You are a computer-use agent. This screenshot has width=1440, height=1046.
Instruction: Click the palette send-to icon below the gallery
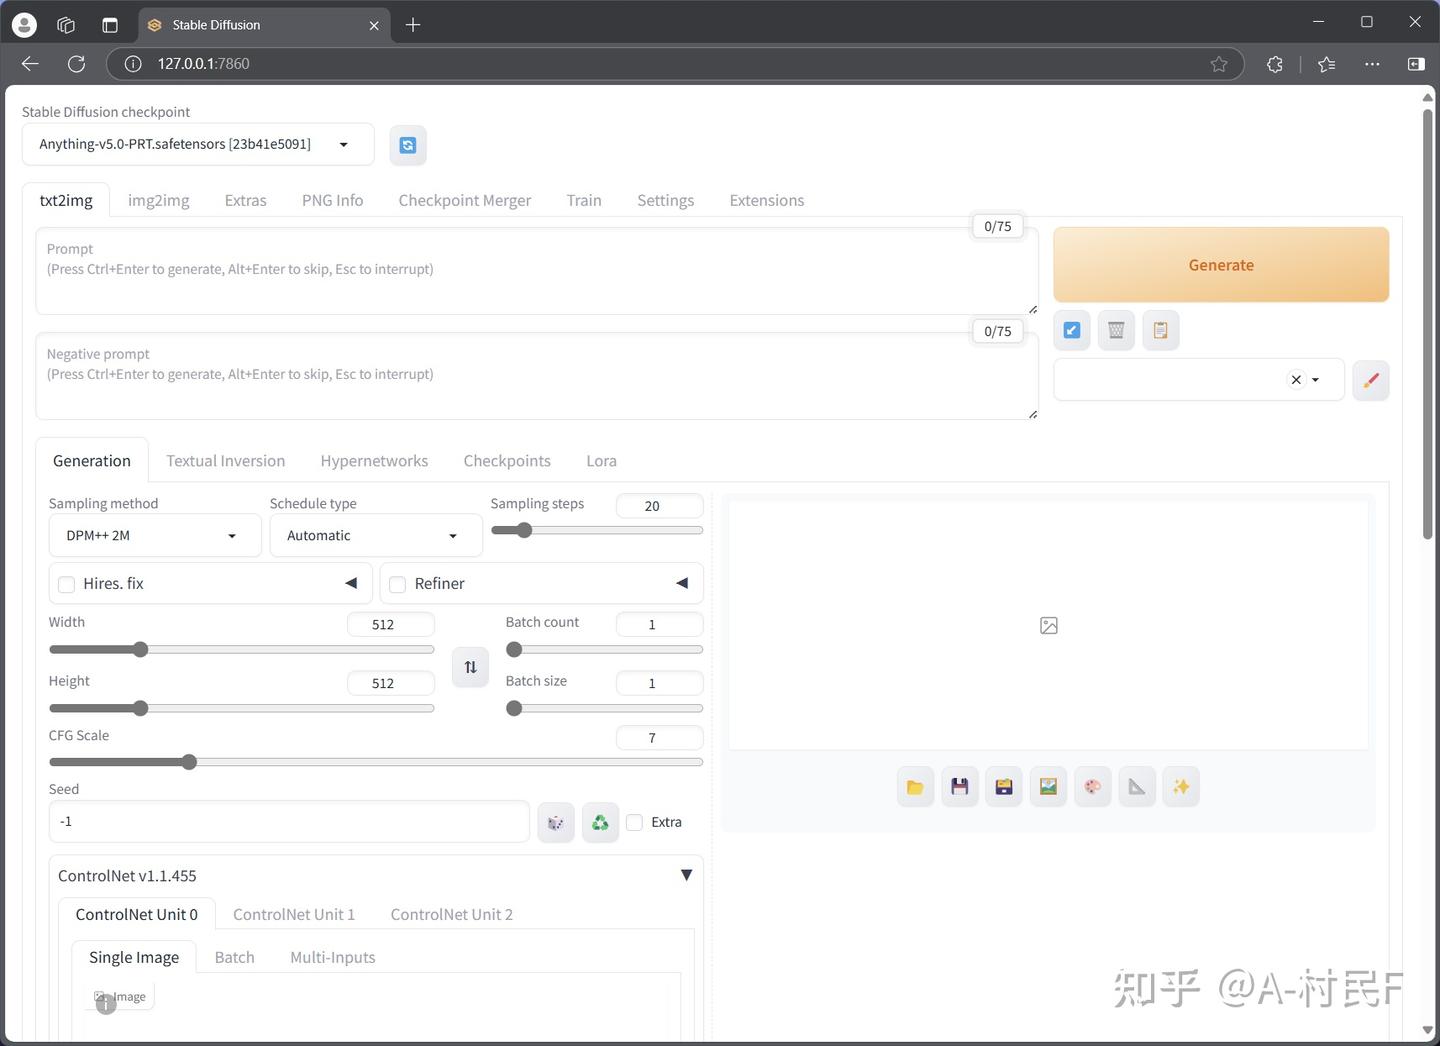point(1092,787)
